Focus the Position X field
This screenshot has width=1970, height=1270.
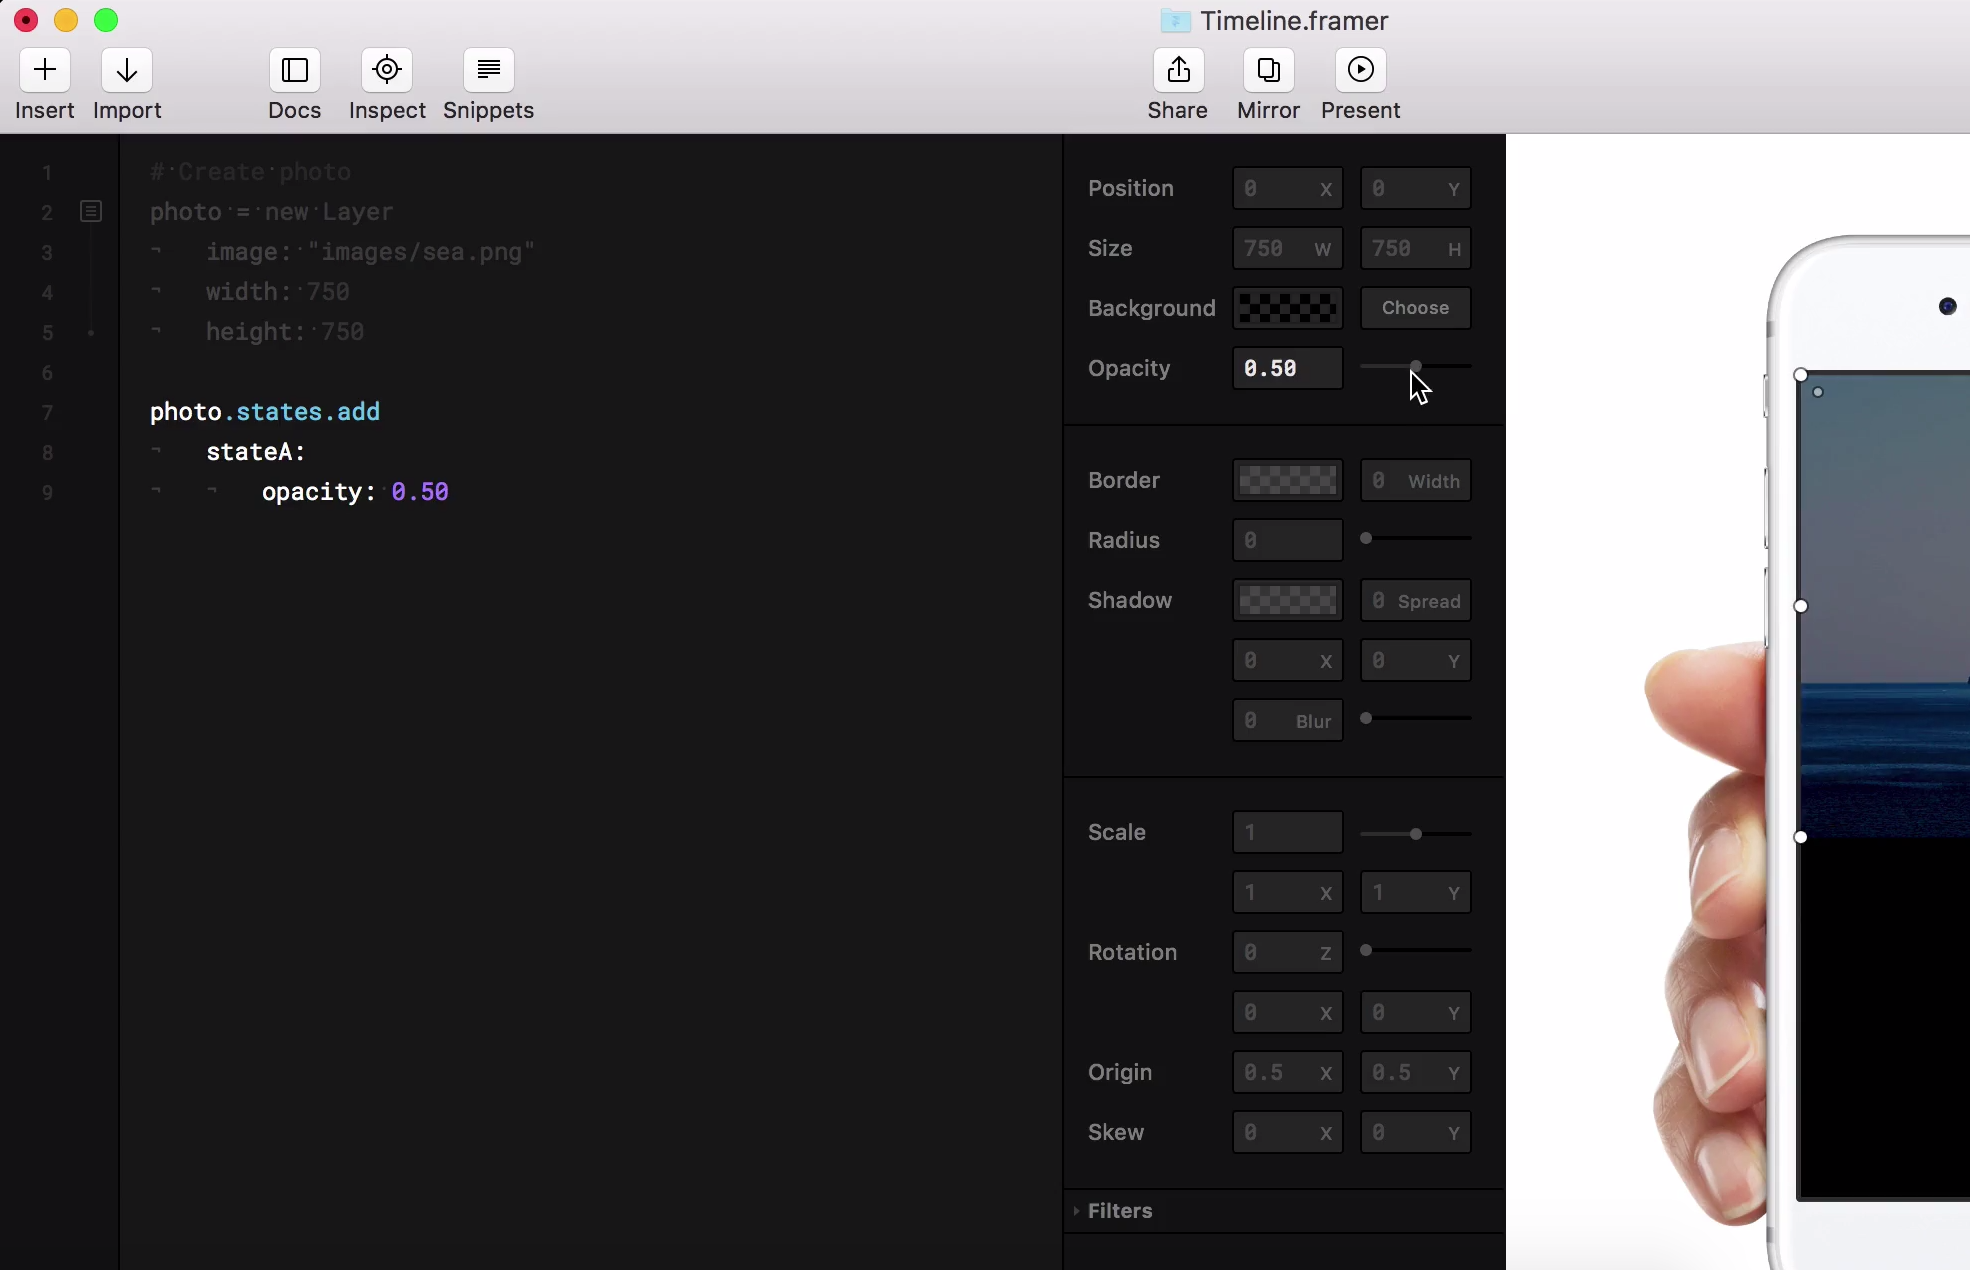[1288, 188]
